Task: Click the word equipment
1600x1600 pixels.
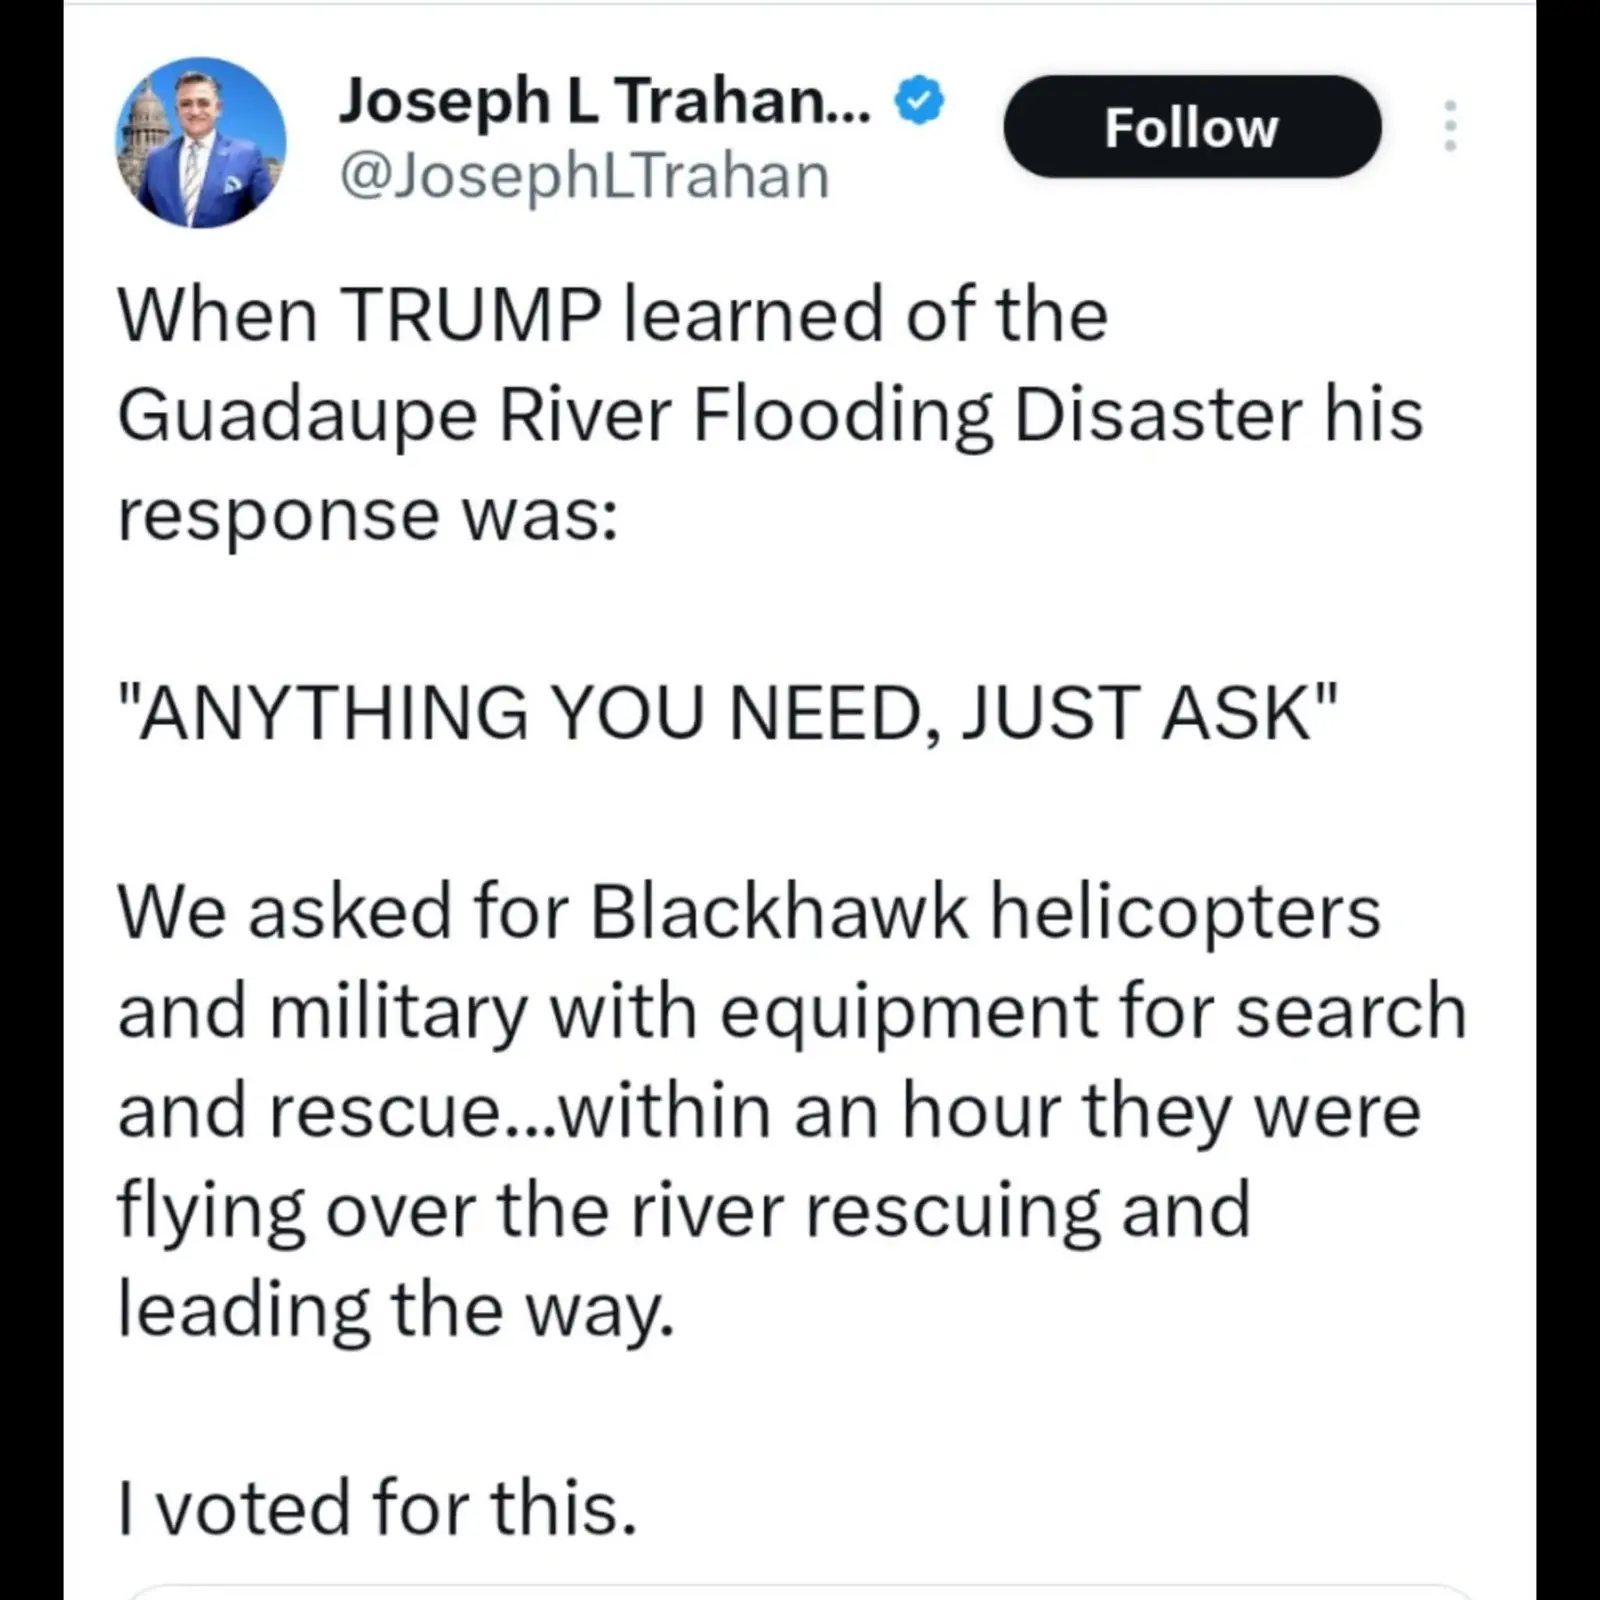Action: (x=910, y=1012)
